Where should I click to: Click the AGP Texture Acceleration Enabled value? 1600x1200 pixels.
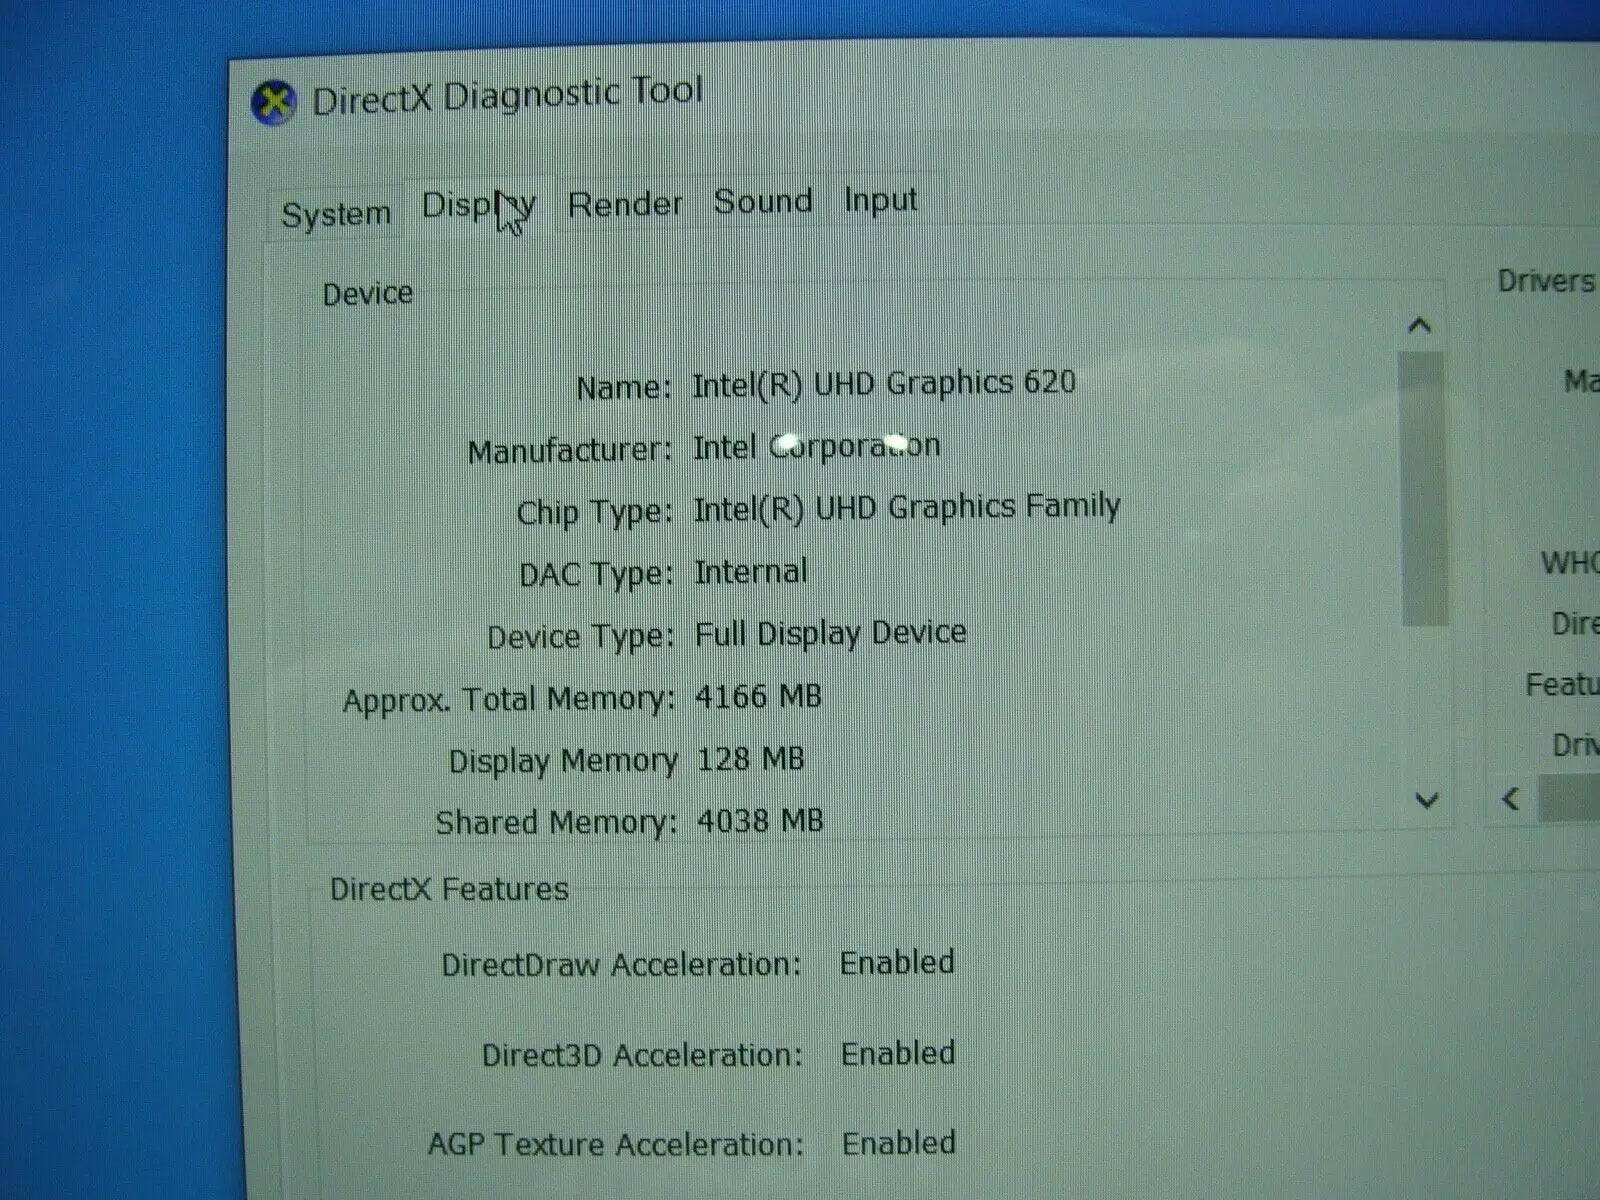899,1143
